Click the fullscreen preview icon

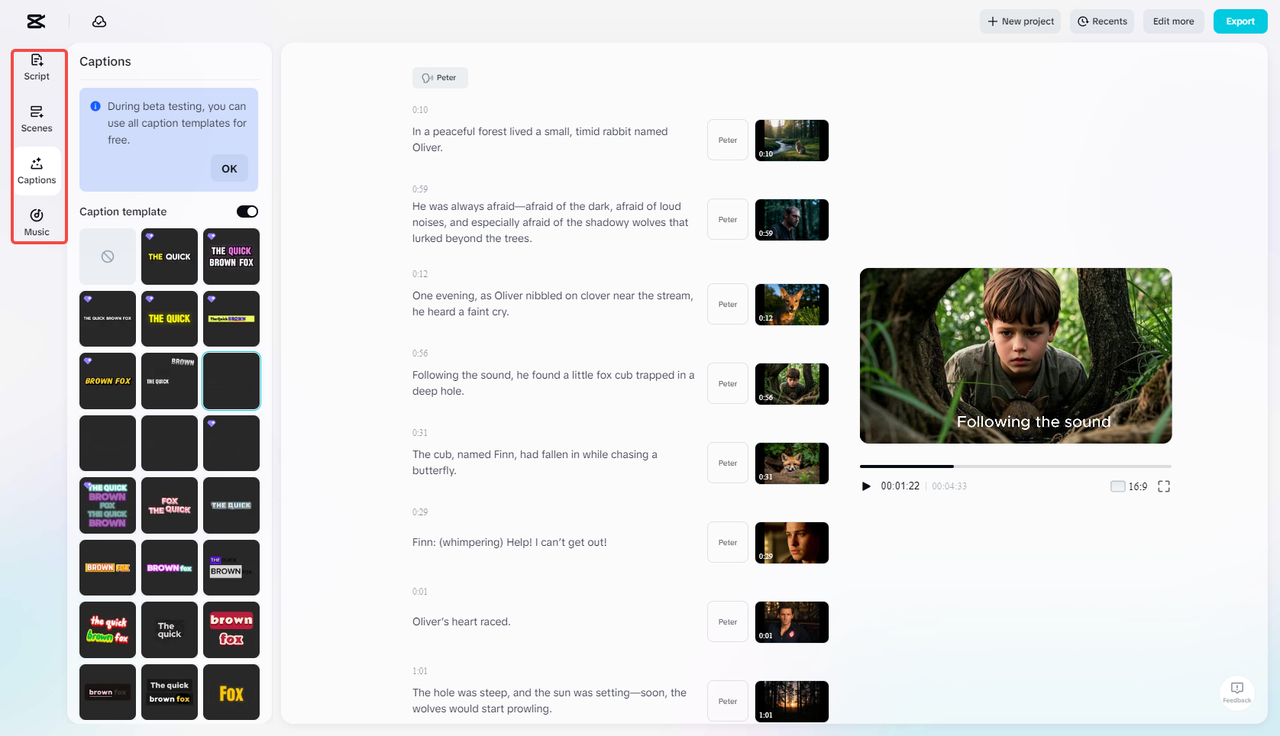[x=1164, y=486]
